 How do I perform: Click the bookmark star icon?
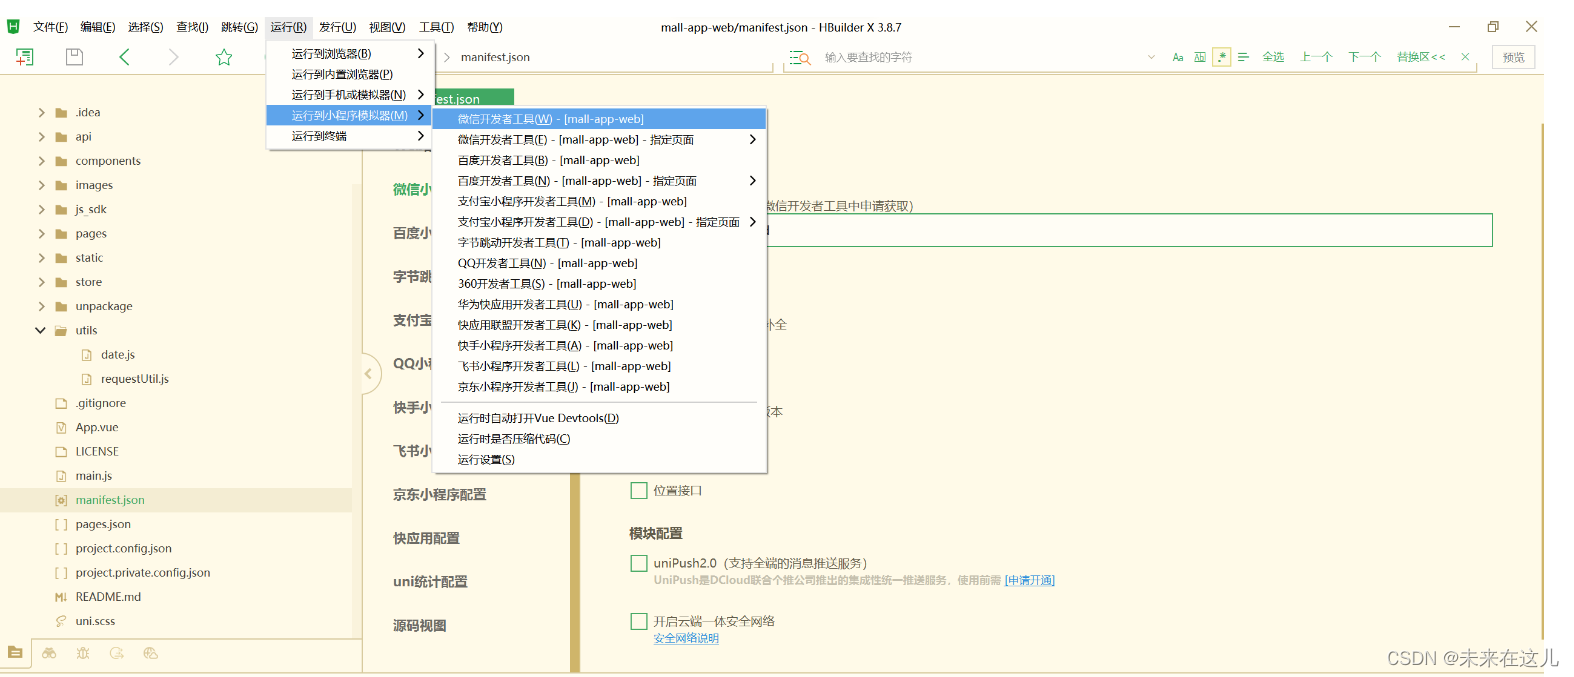pyautogui.click(x=224, y=57)
